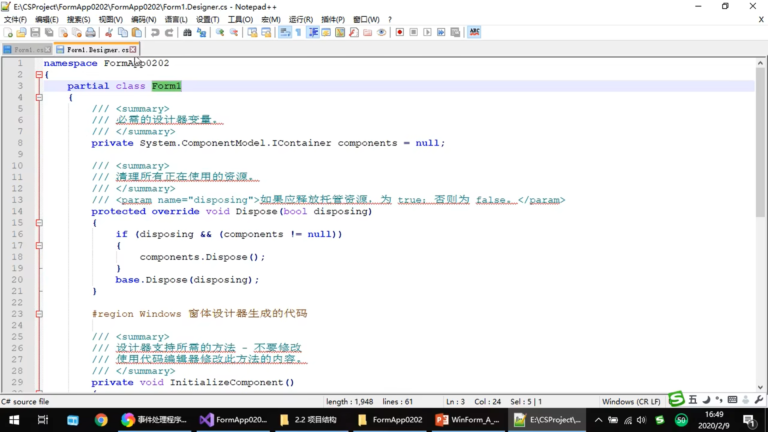Click the user defined language icon

coord(326,32)
